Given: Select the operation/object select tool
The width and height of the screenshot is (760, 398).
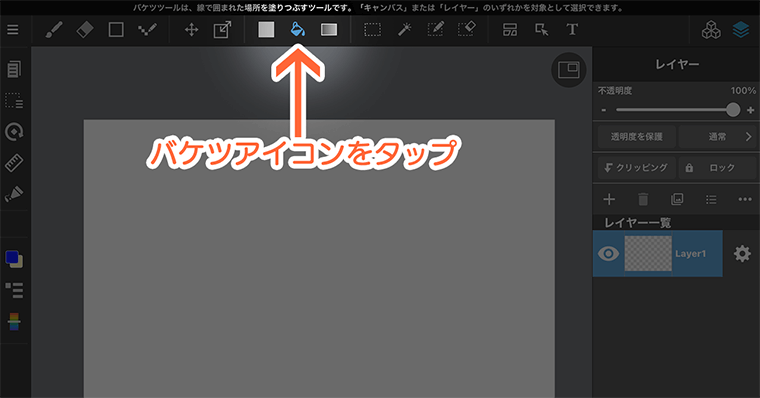Looking at the screenshot, I should point(541,30).
